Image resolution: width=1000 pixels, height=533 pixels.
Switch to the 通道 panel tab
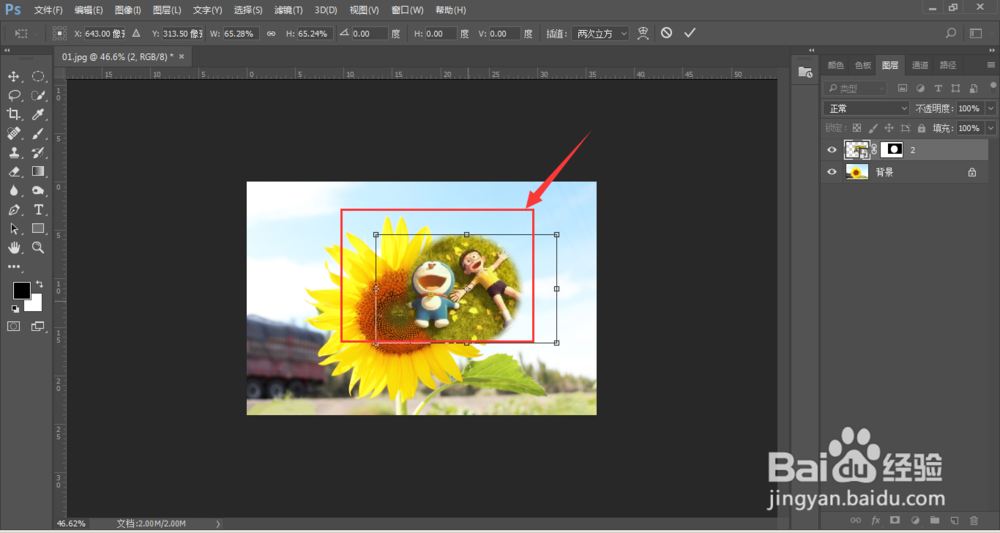pos(920,65)
